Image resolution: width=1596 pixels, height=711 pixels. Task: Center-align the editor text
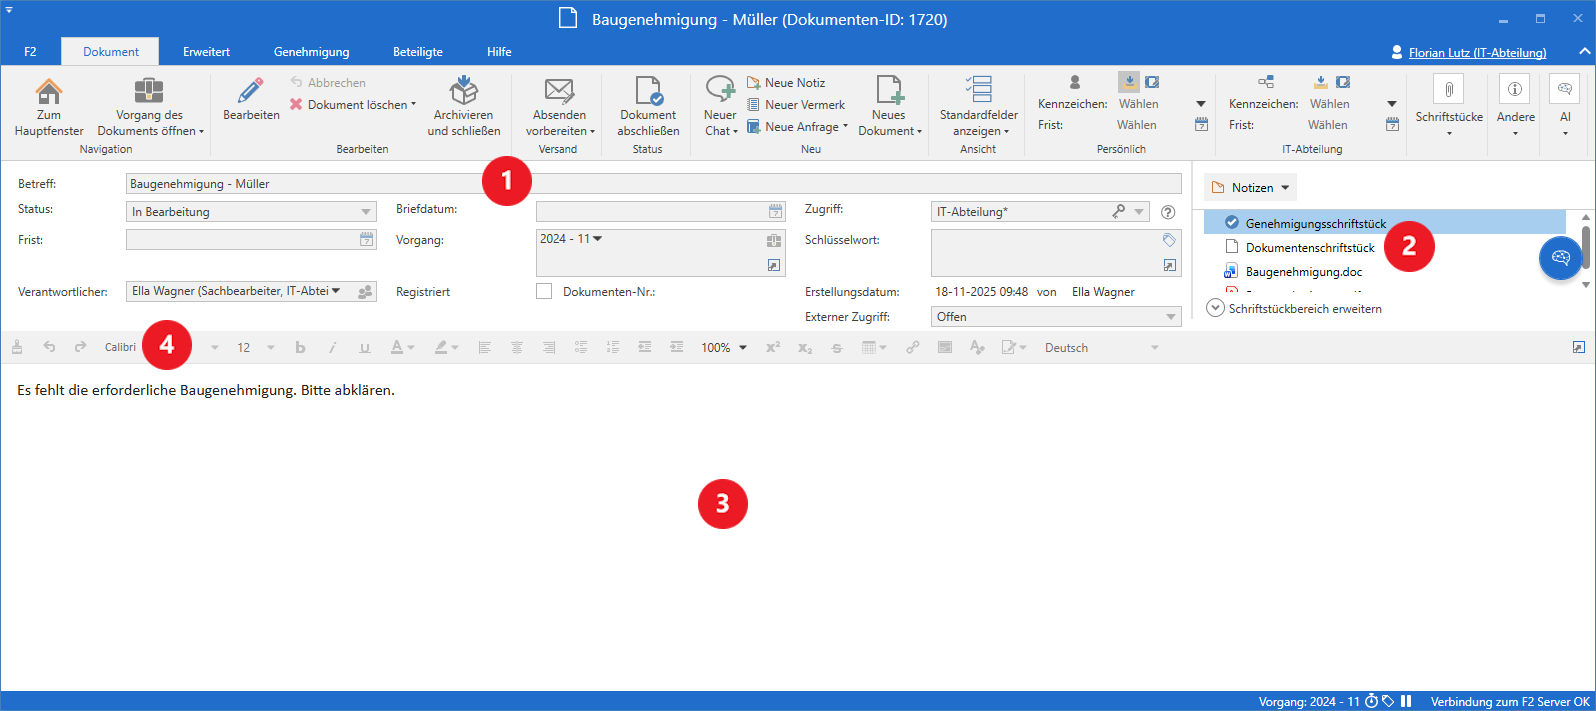[x=517, y=347]
